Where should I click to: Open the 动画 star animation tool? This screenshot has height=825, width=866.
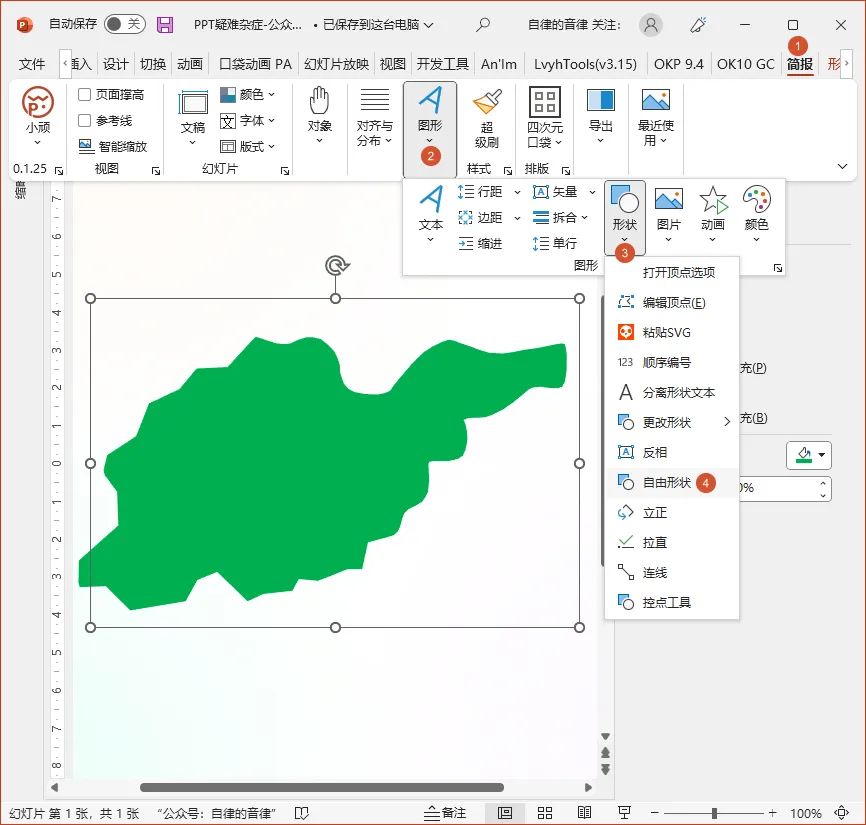tap(712, 214)
